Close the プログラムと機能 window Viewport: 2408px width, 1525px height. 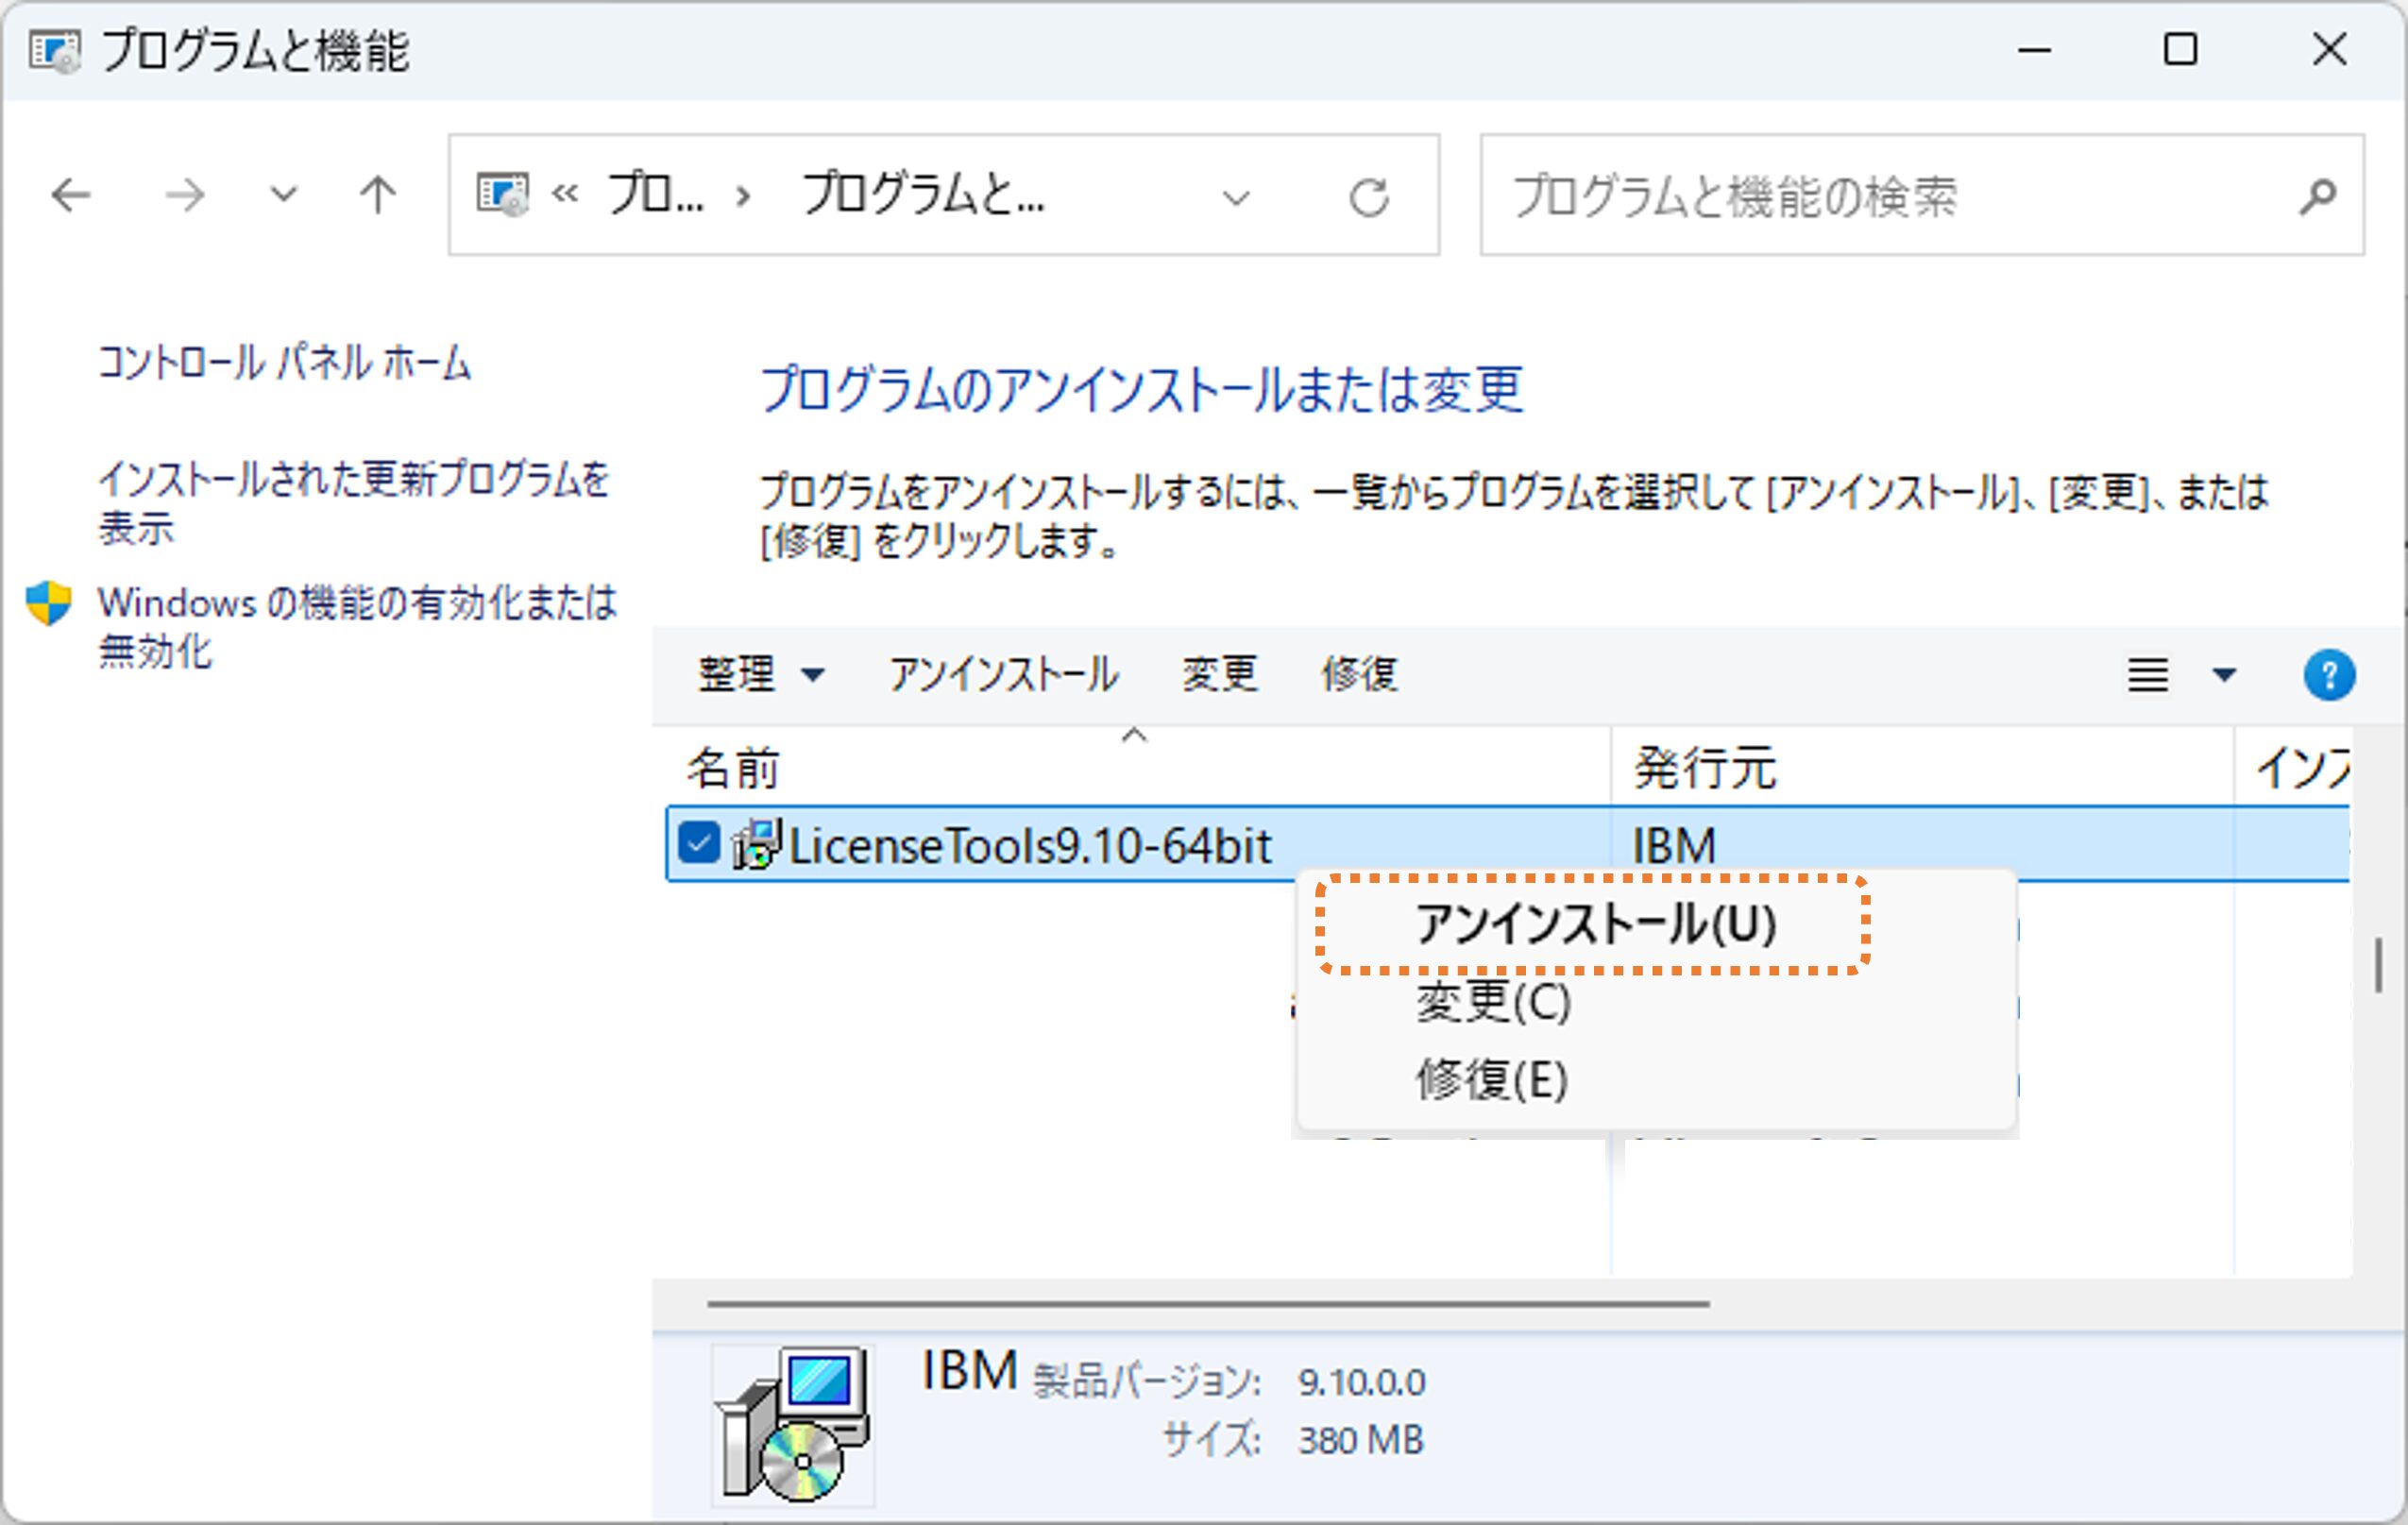2329,49
